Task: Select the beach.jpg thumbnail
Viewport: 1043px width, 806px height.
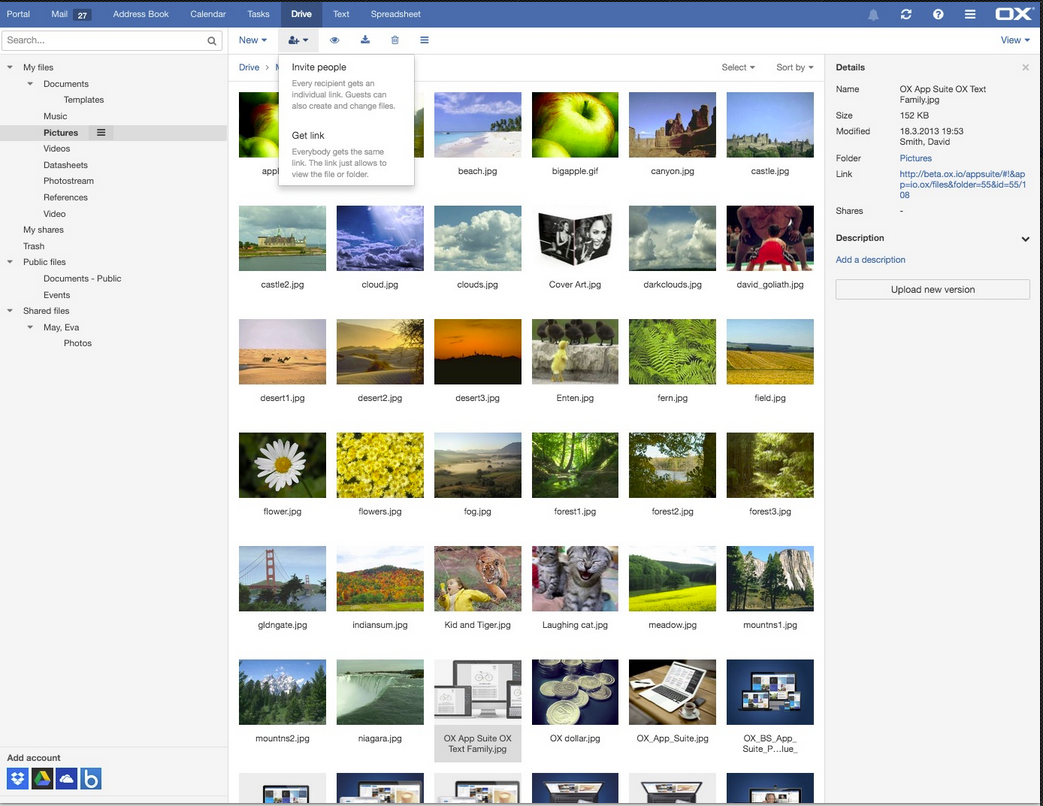Action: tap(478, 125)
